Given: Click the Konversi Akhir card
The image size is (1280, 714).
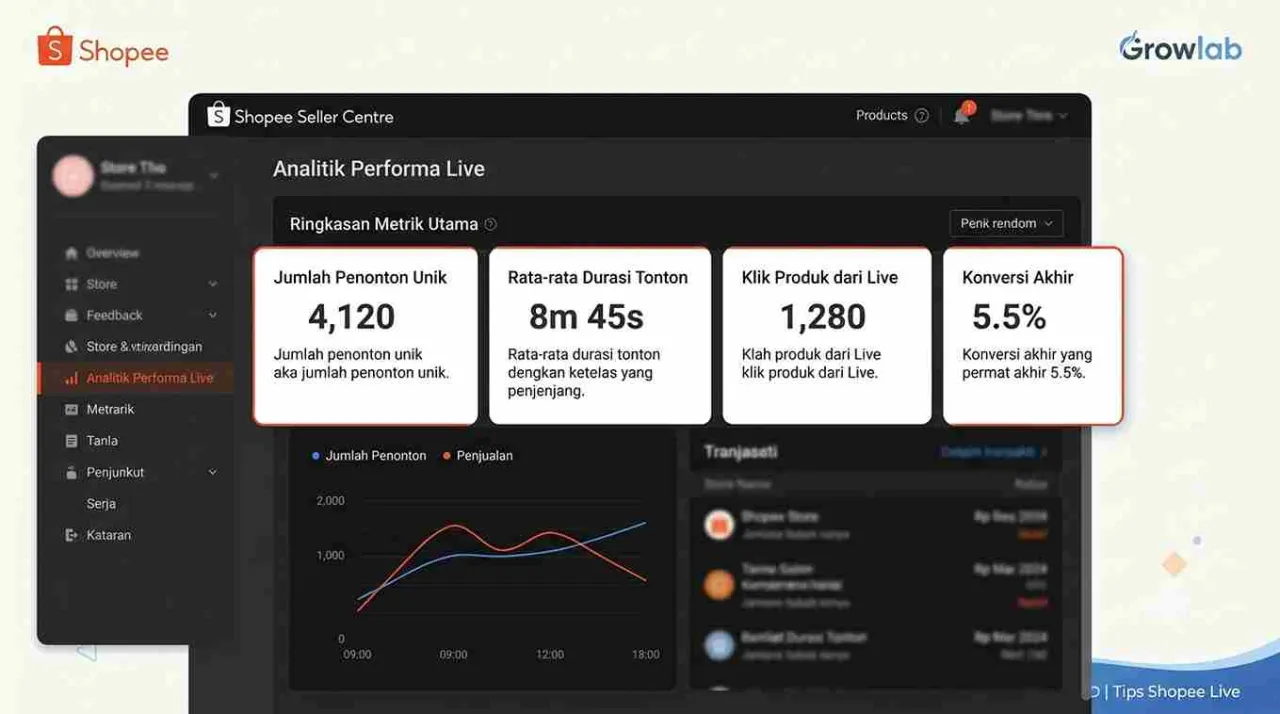Looking at the screenshot, I should tap(1033, 336).
